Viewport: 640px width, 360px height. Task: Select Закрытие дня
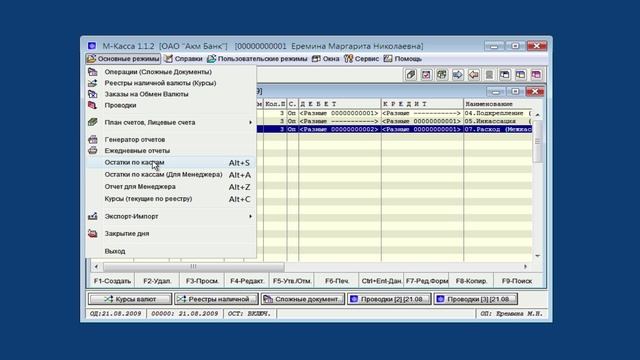click(x=171, y=233)
